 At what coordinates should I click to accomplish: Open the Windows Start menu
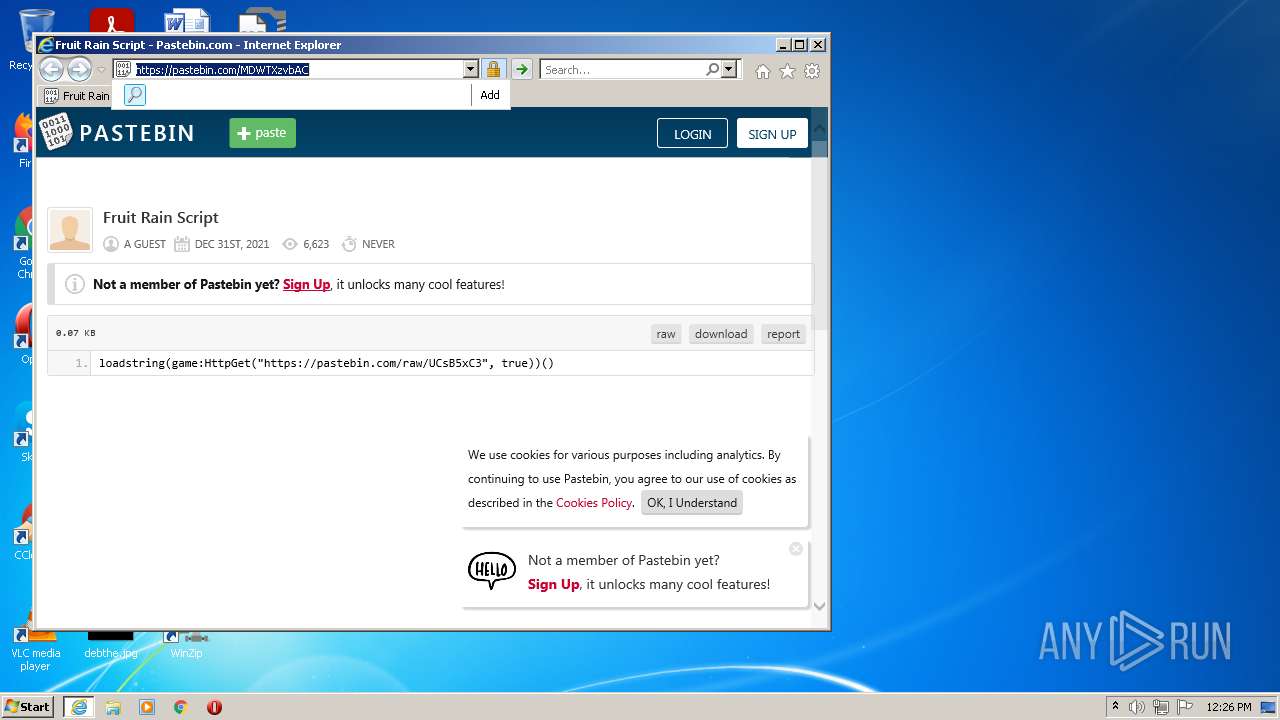27,707
